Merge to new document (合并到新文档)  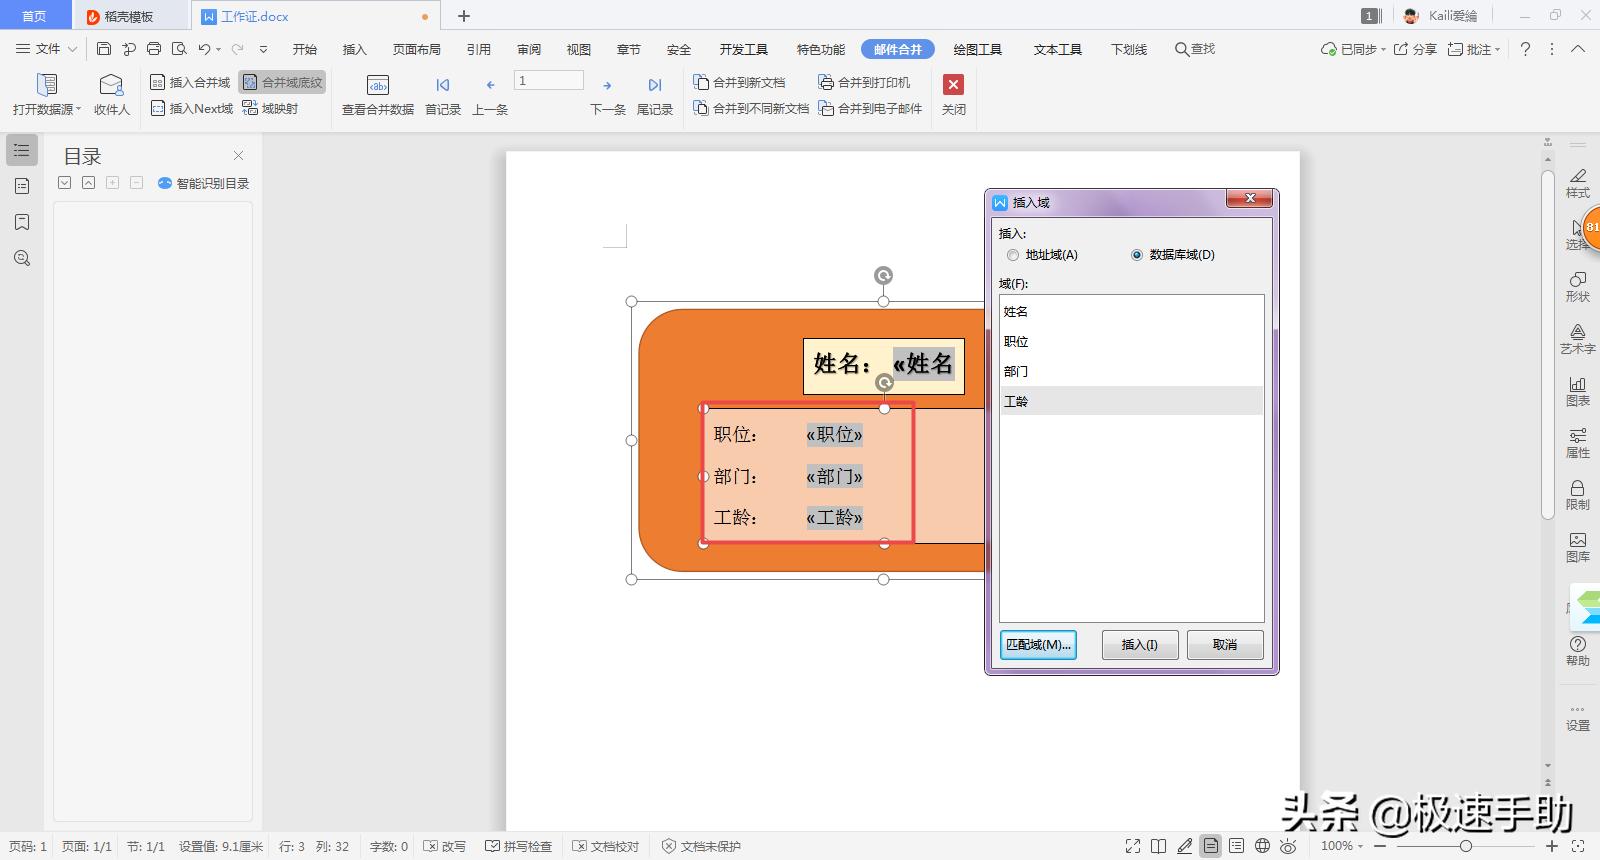pyautogui.click(x=740, y=82)
